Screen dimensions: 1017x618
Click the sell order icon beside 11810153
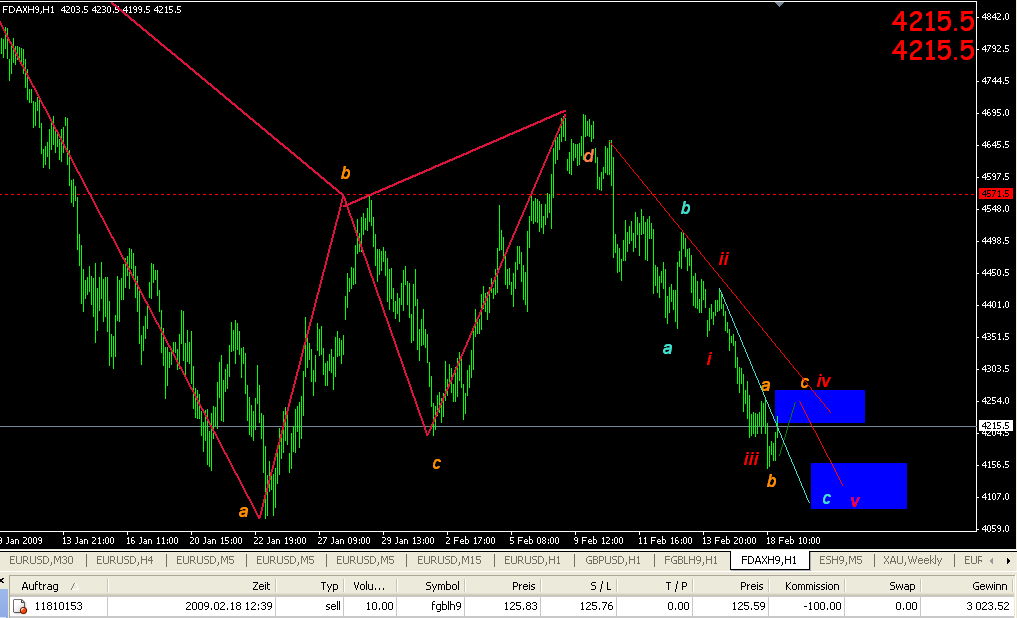(x=20, y=607)
